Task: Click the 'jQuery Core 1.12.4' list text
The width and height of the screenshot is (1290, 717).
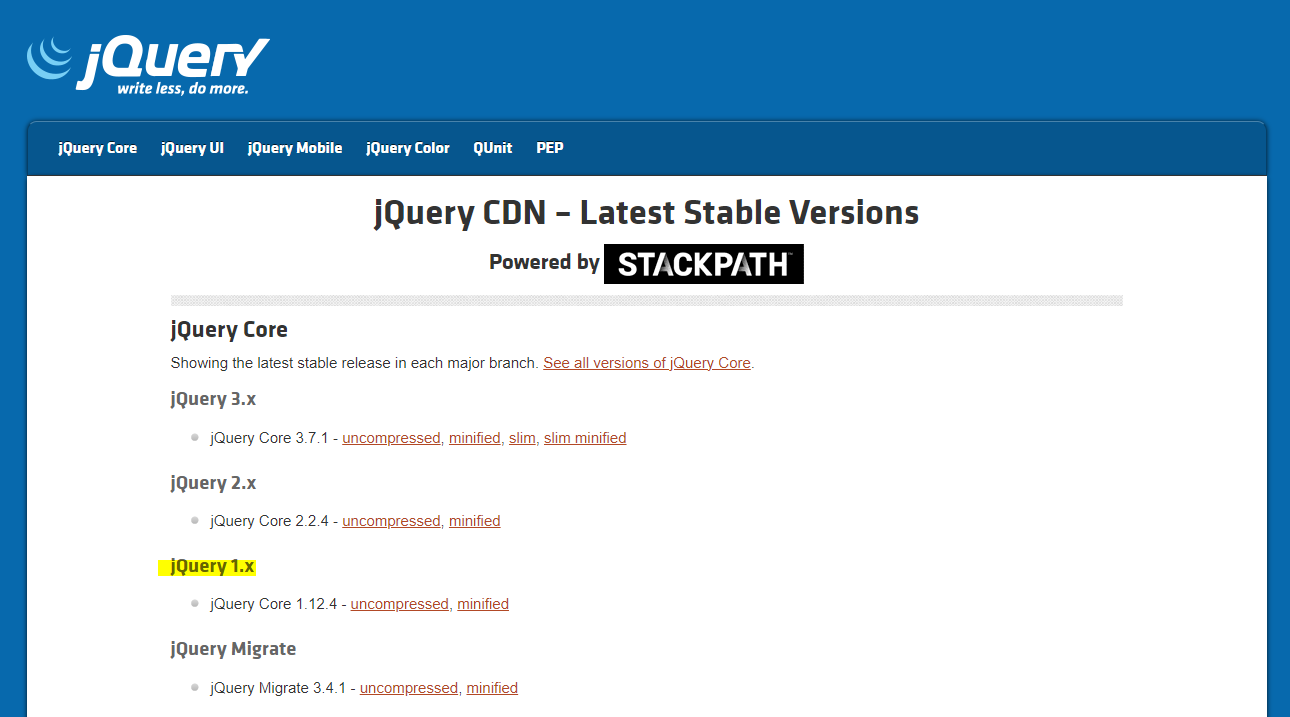Action: coord(274,604)
